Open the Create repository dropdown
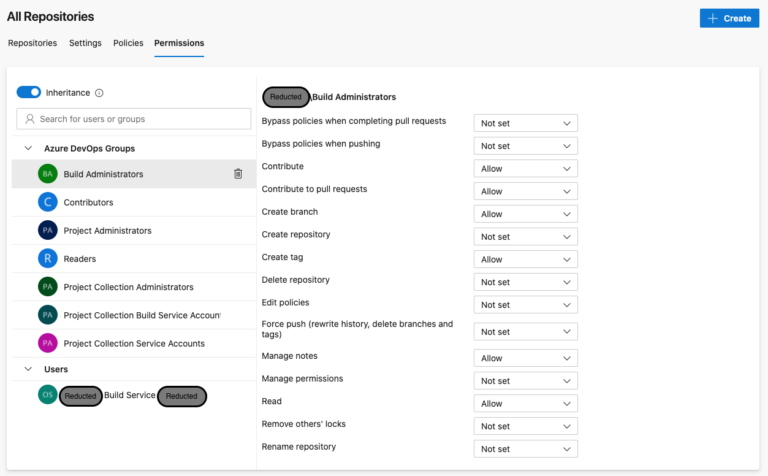The image size is (768, 476). 526,237
